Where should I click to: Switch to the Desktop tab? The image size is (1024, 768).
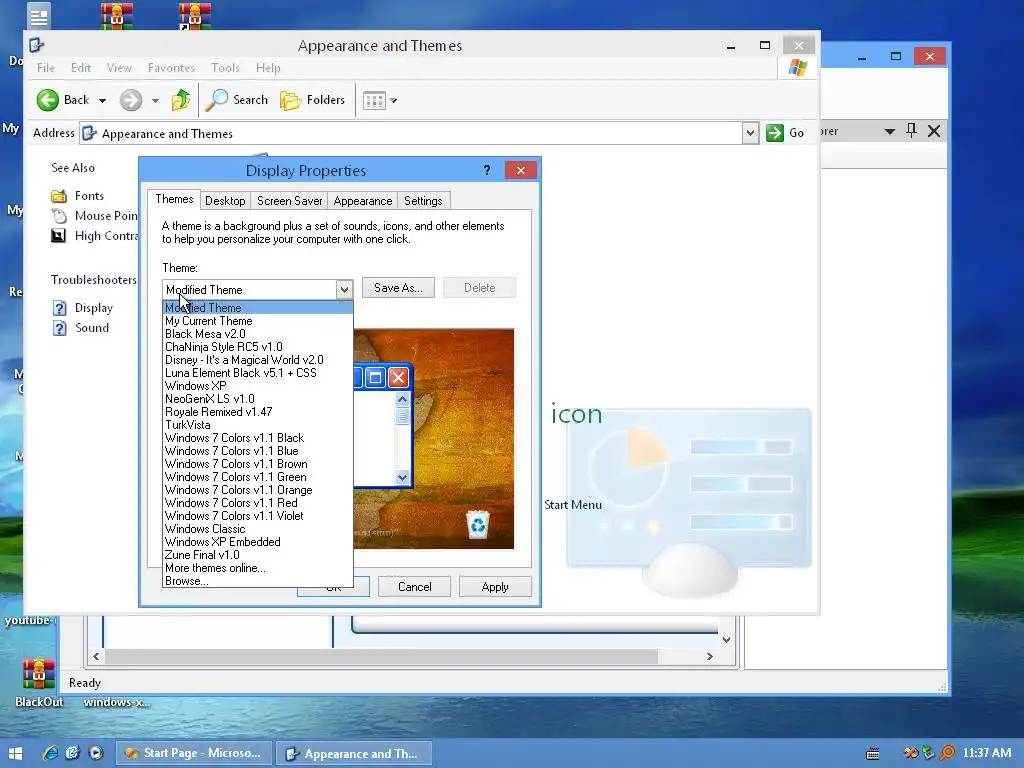(x=225, y=200)
